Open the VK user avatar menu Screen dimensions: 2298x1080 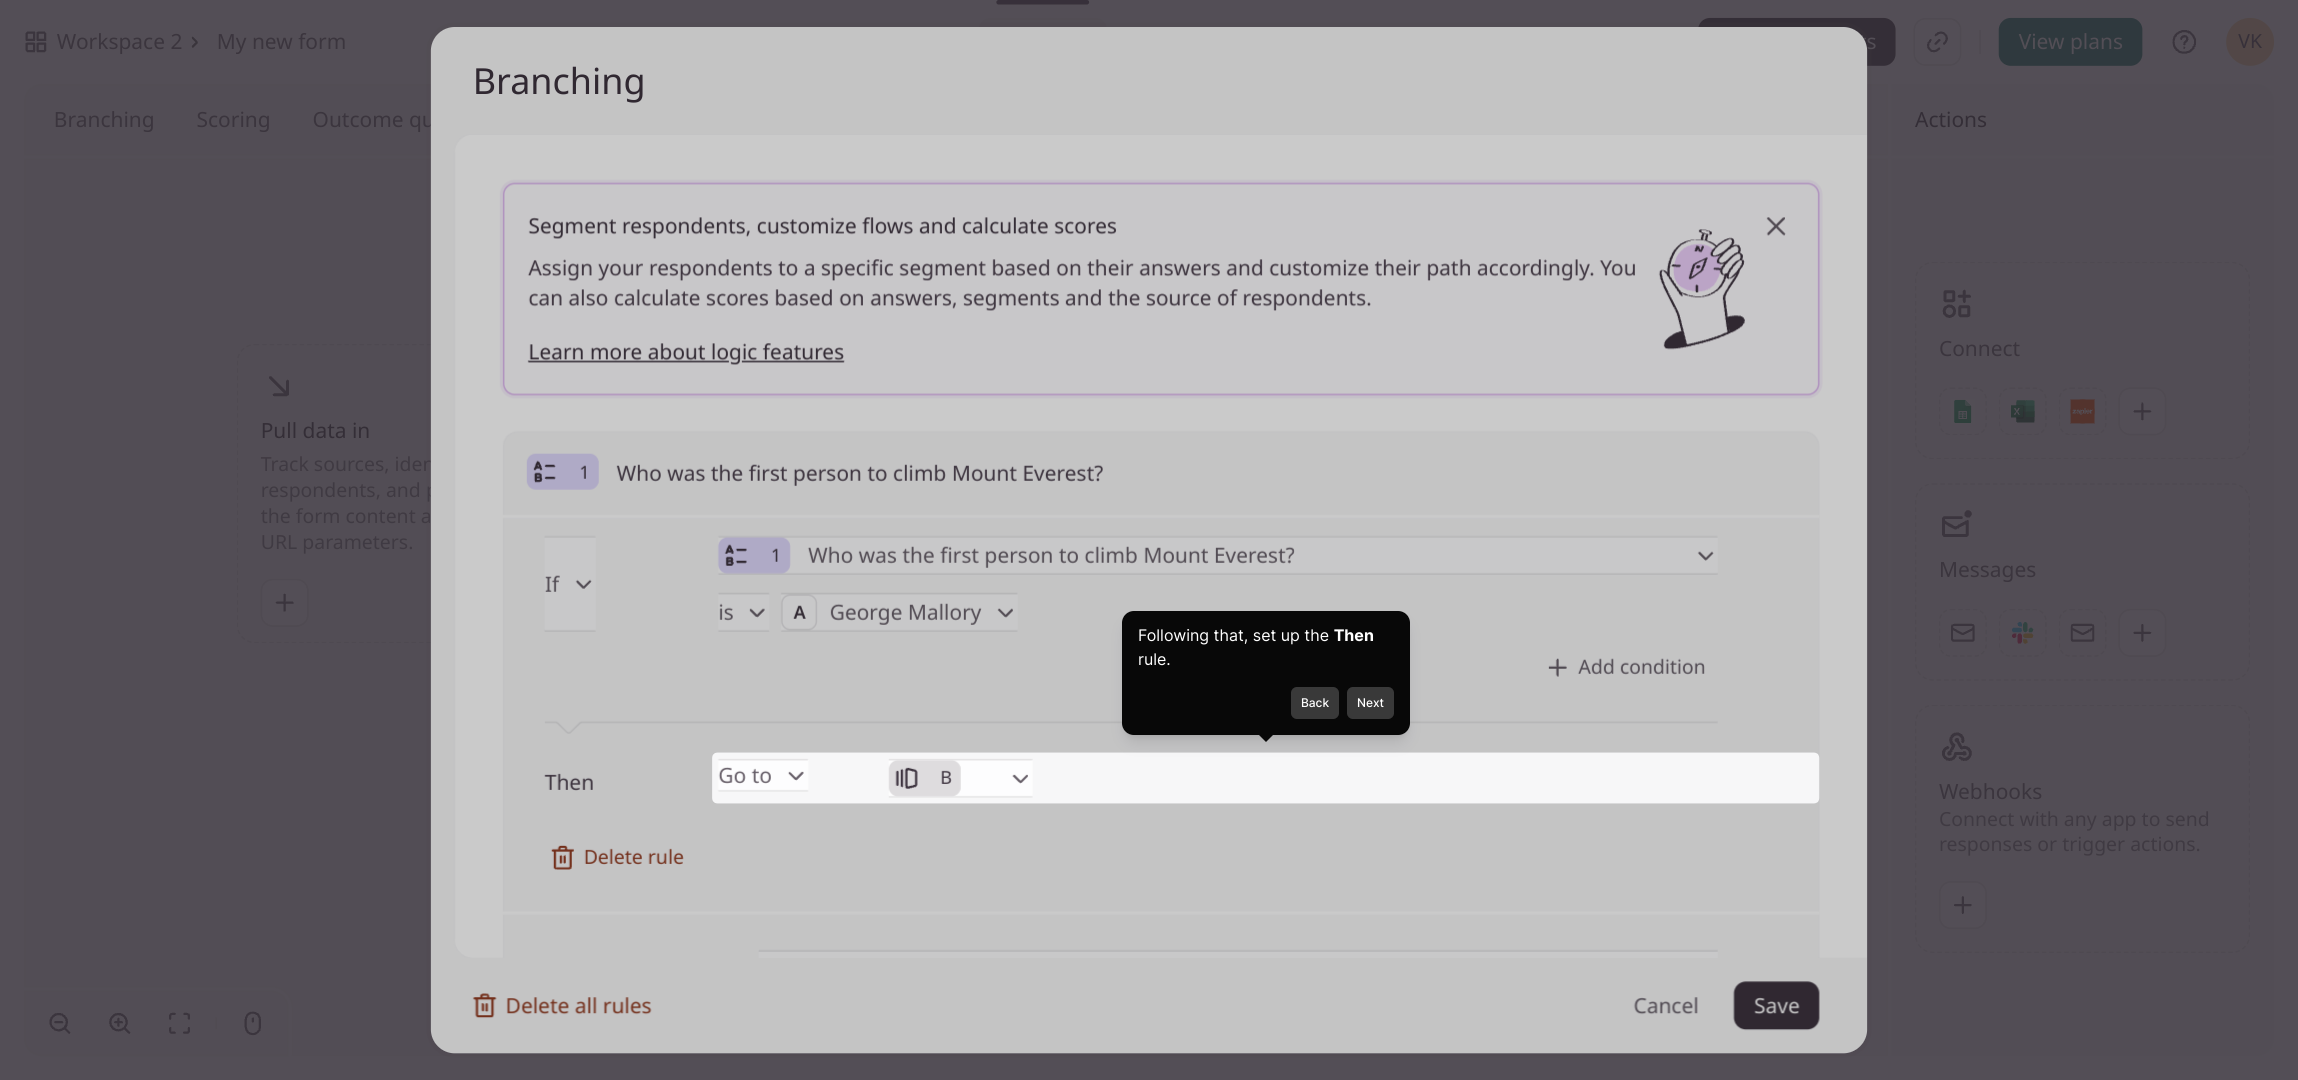2250,42
